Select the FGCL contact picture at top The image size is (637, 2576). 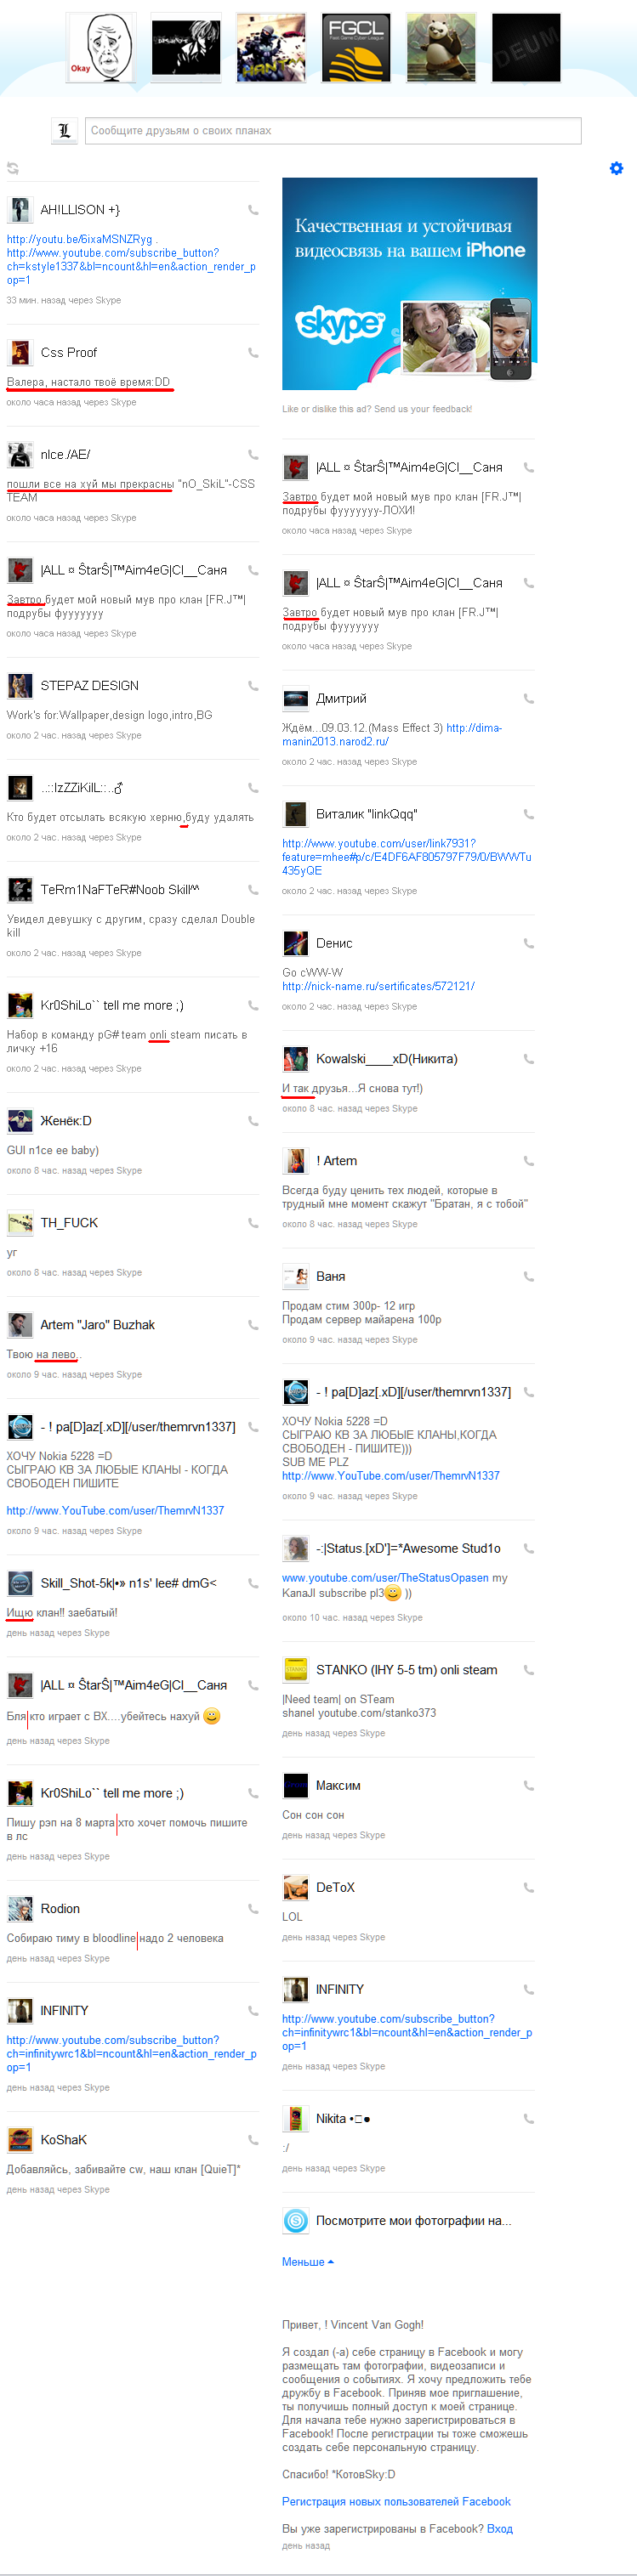click(x=356, y=48)
